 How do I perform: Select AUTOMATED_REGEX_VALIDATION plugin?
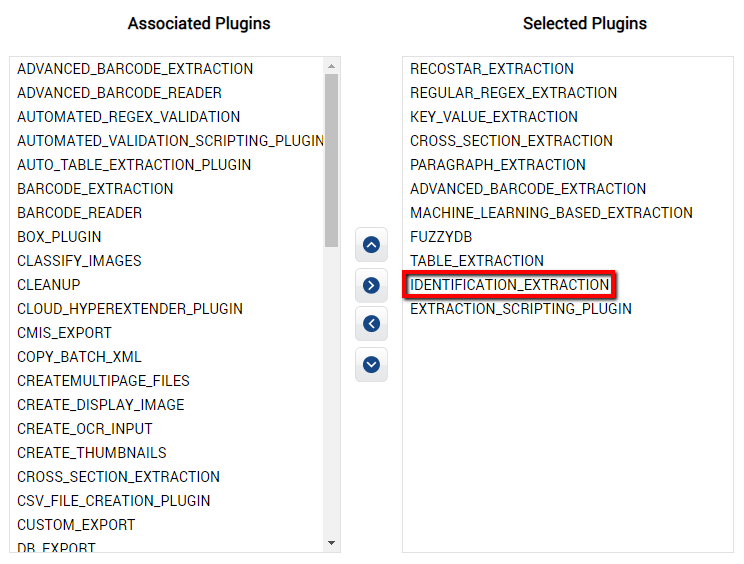(128, 117)
